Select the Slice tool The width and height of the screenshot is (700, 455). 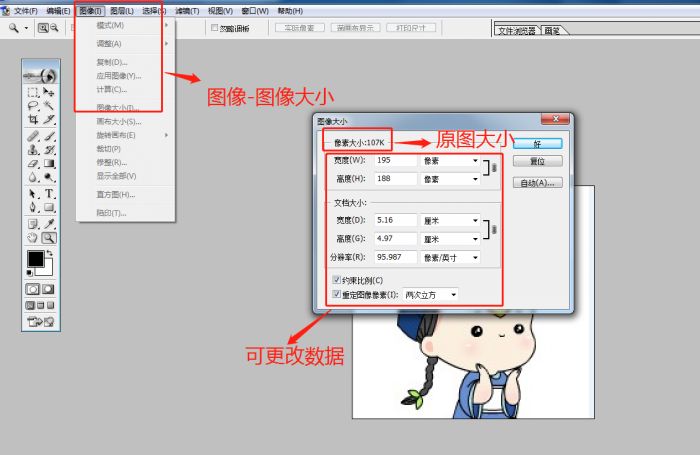[49, 119]
